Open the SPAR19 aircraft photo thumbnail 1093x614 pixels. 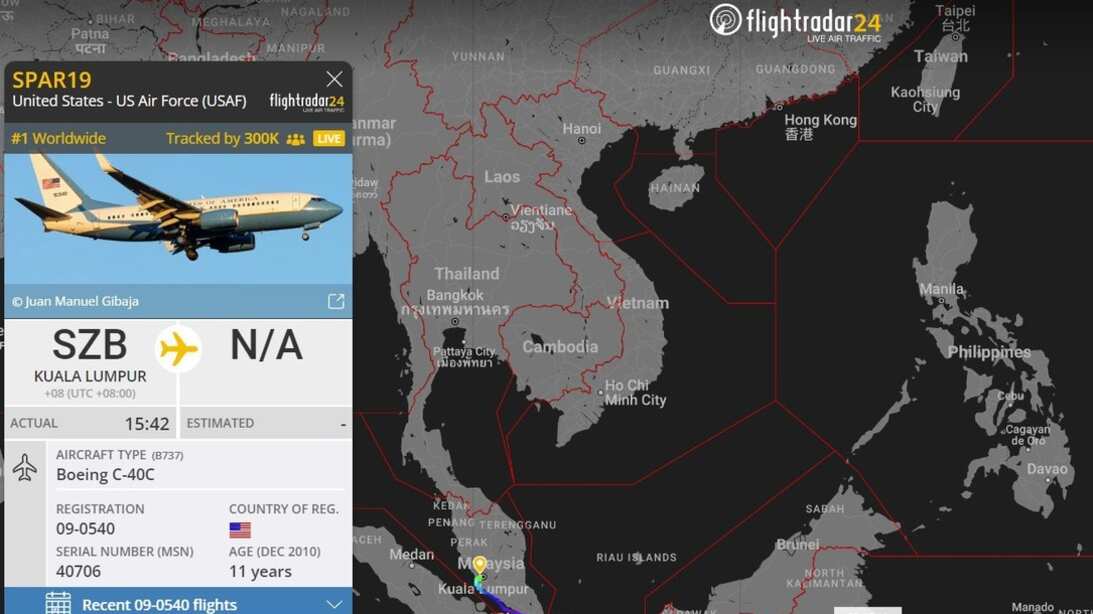pos(178,218)
